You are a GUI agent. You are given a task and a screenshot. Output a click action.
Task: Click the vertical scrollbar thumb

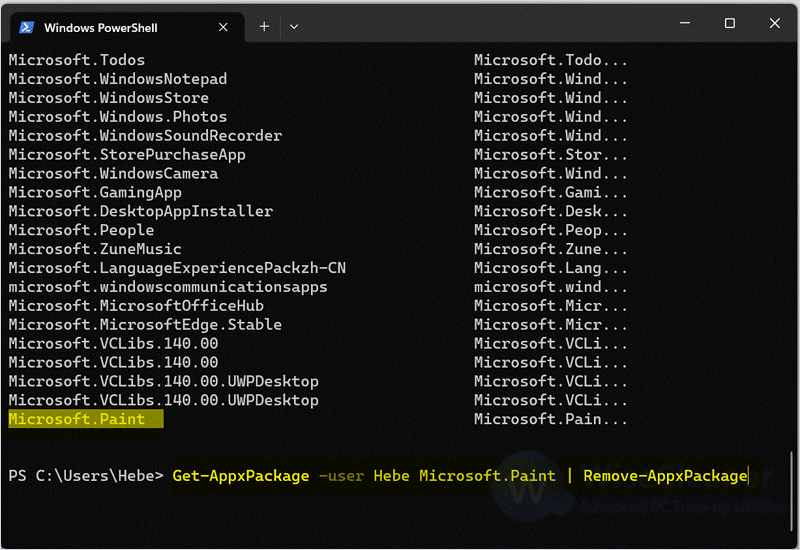(x=791, y=489)
